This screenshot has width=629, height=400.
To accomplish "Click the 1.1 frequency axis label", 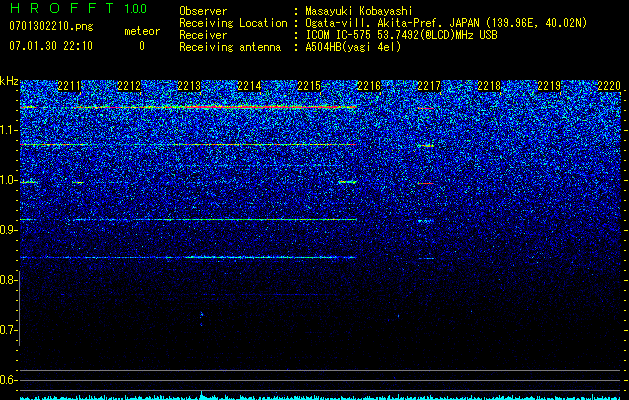I will click(8, 130).
